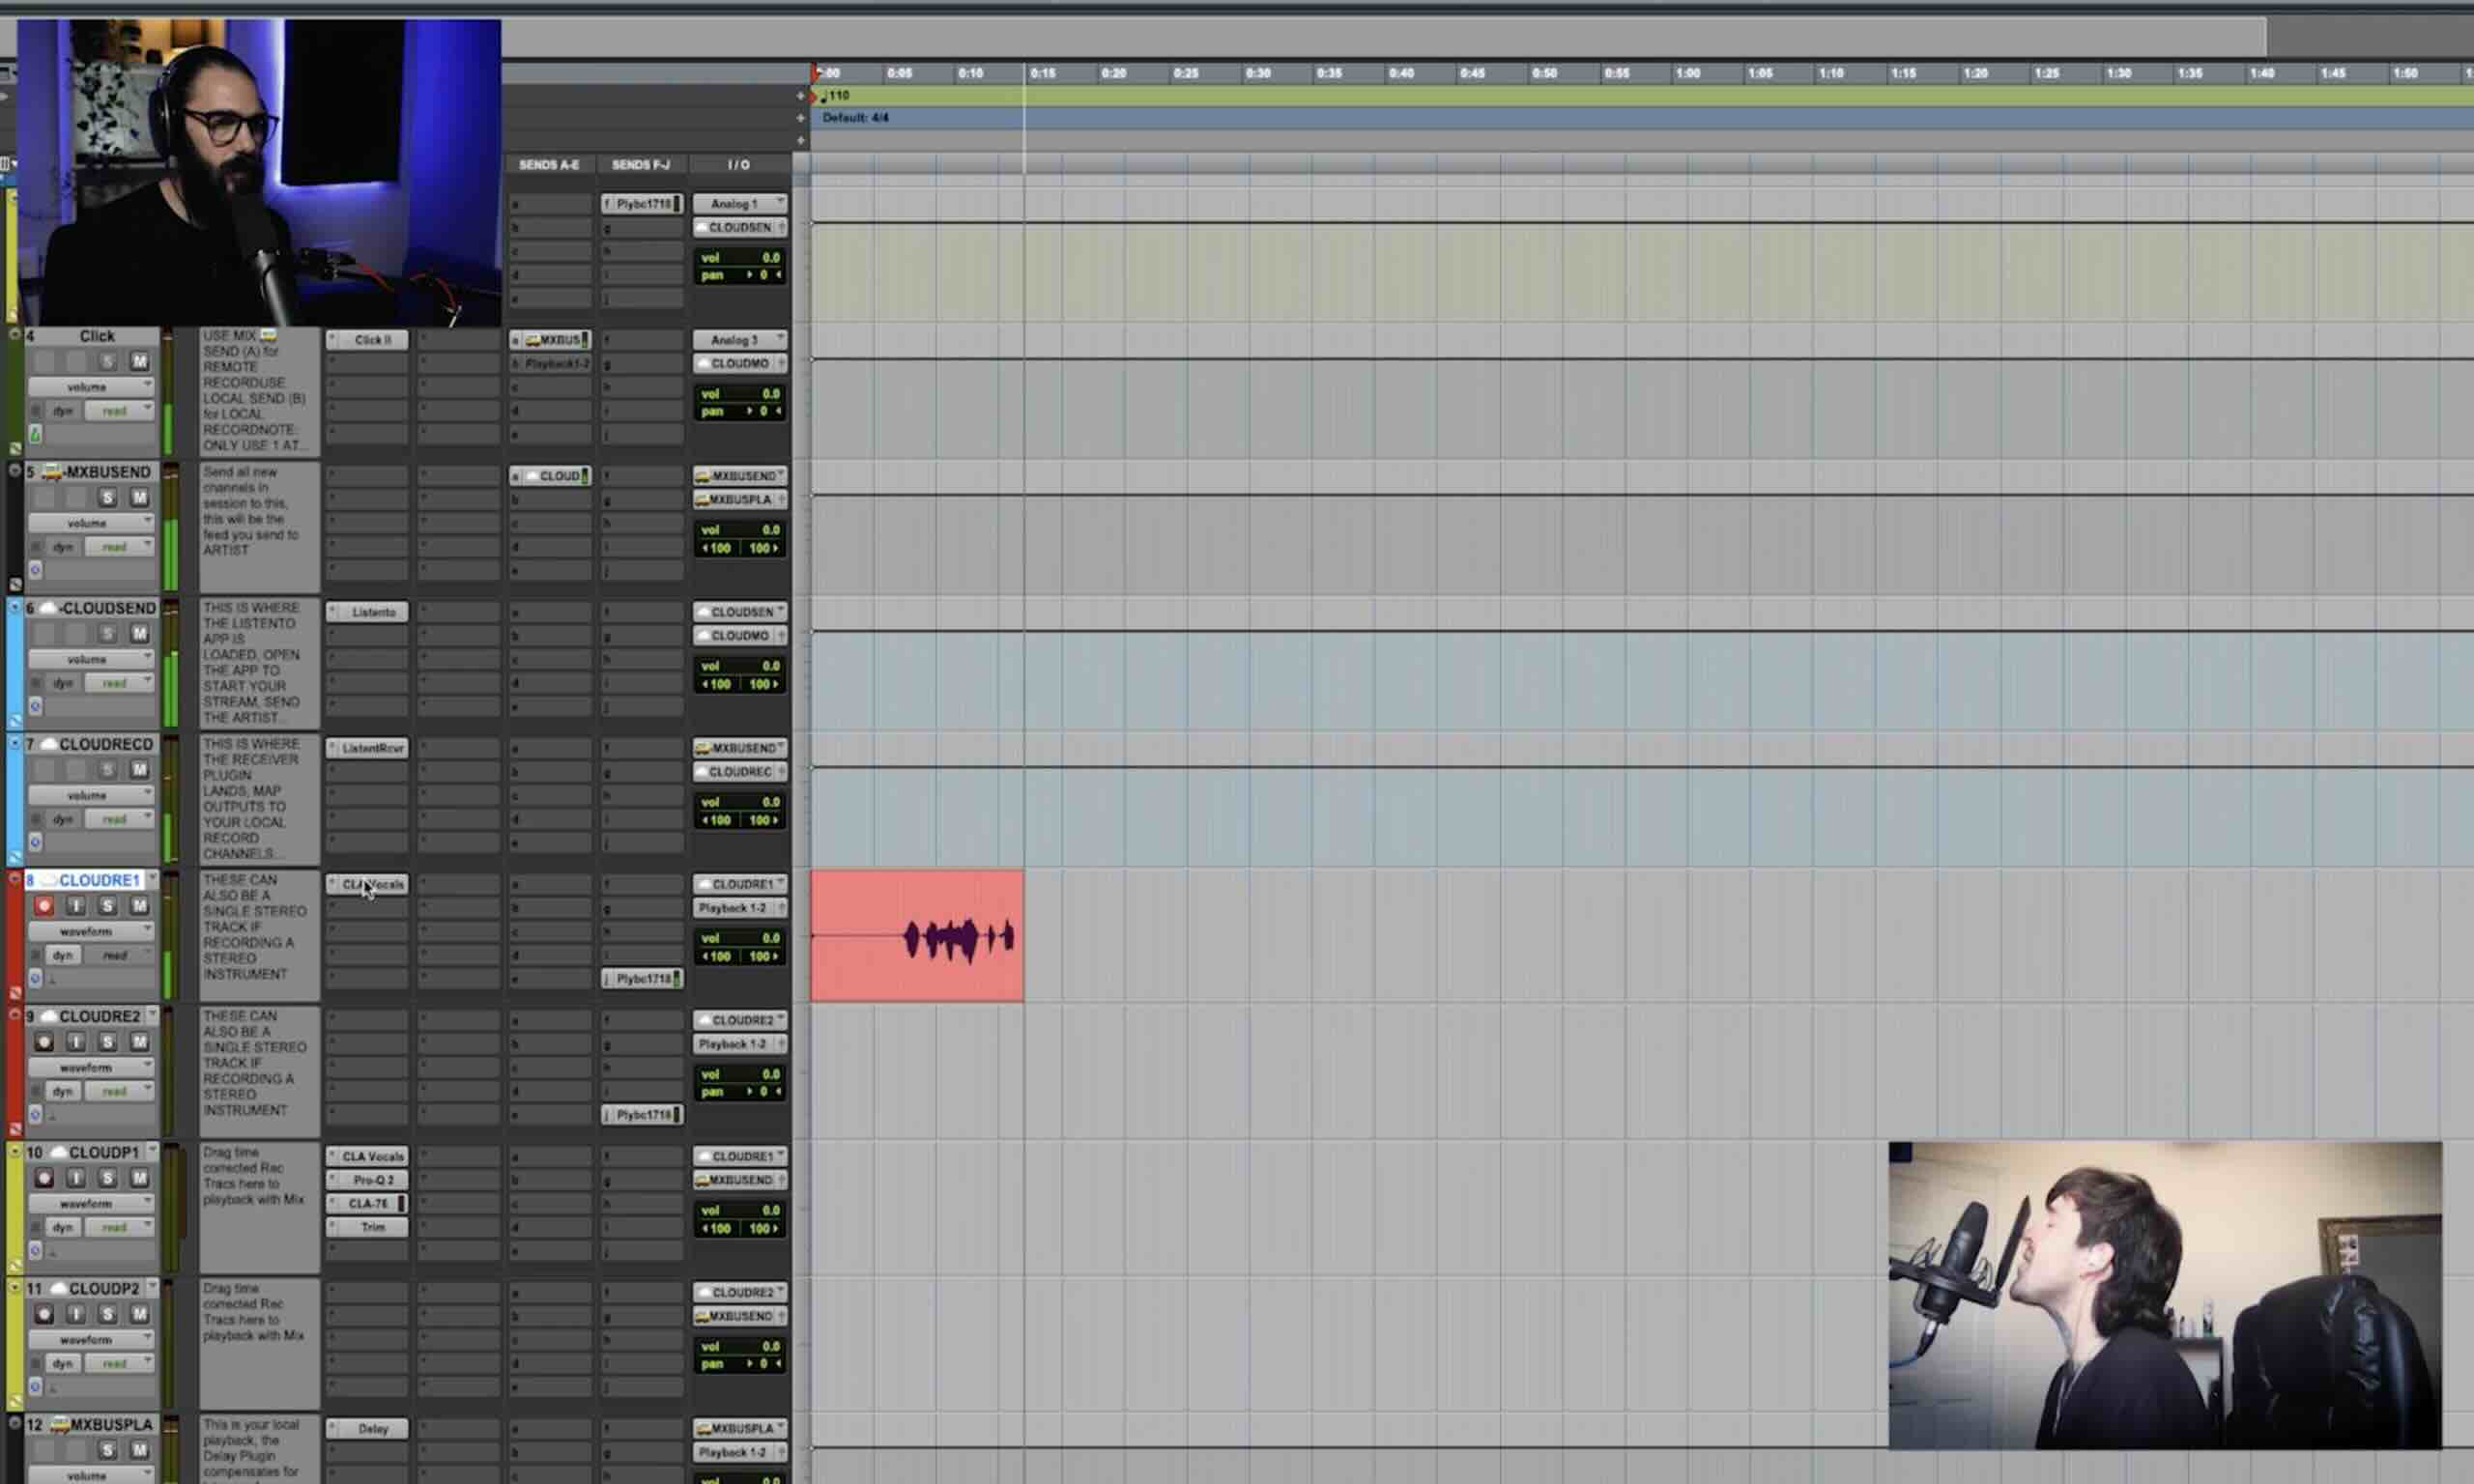Click the freeze icon on CLOUDRE1 track
This screenshot has width=2474, height=1484.
(35, 978)
